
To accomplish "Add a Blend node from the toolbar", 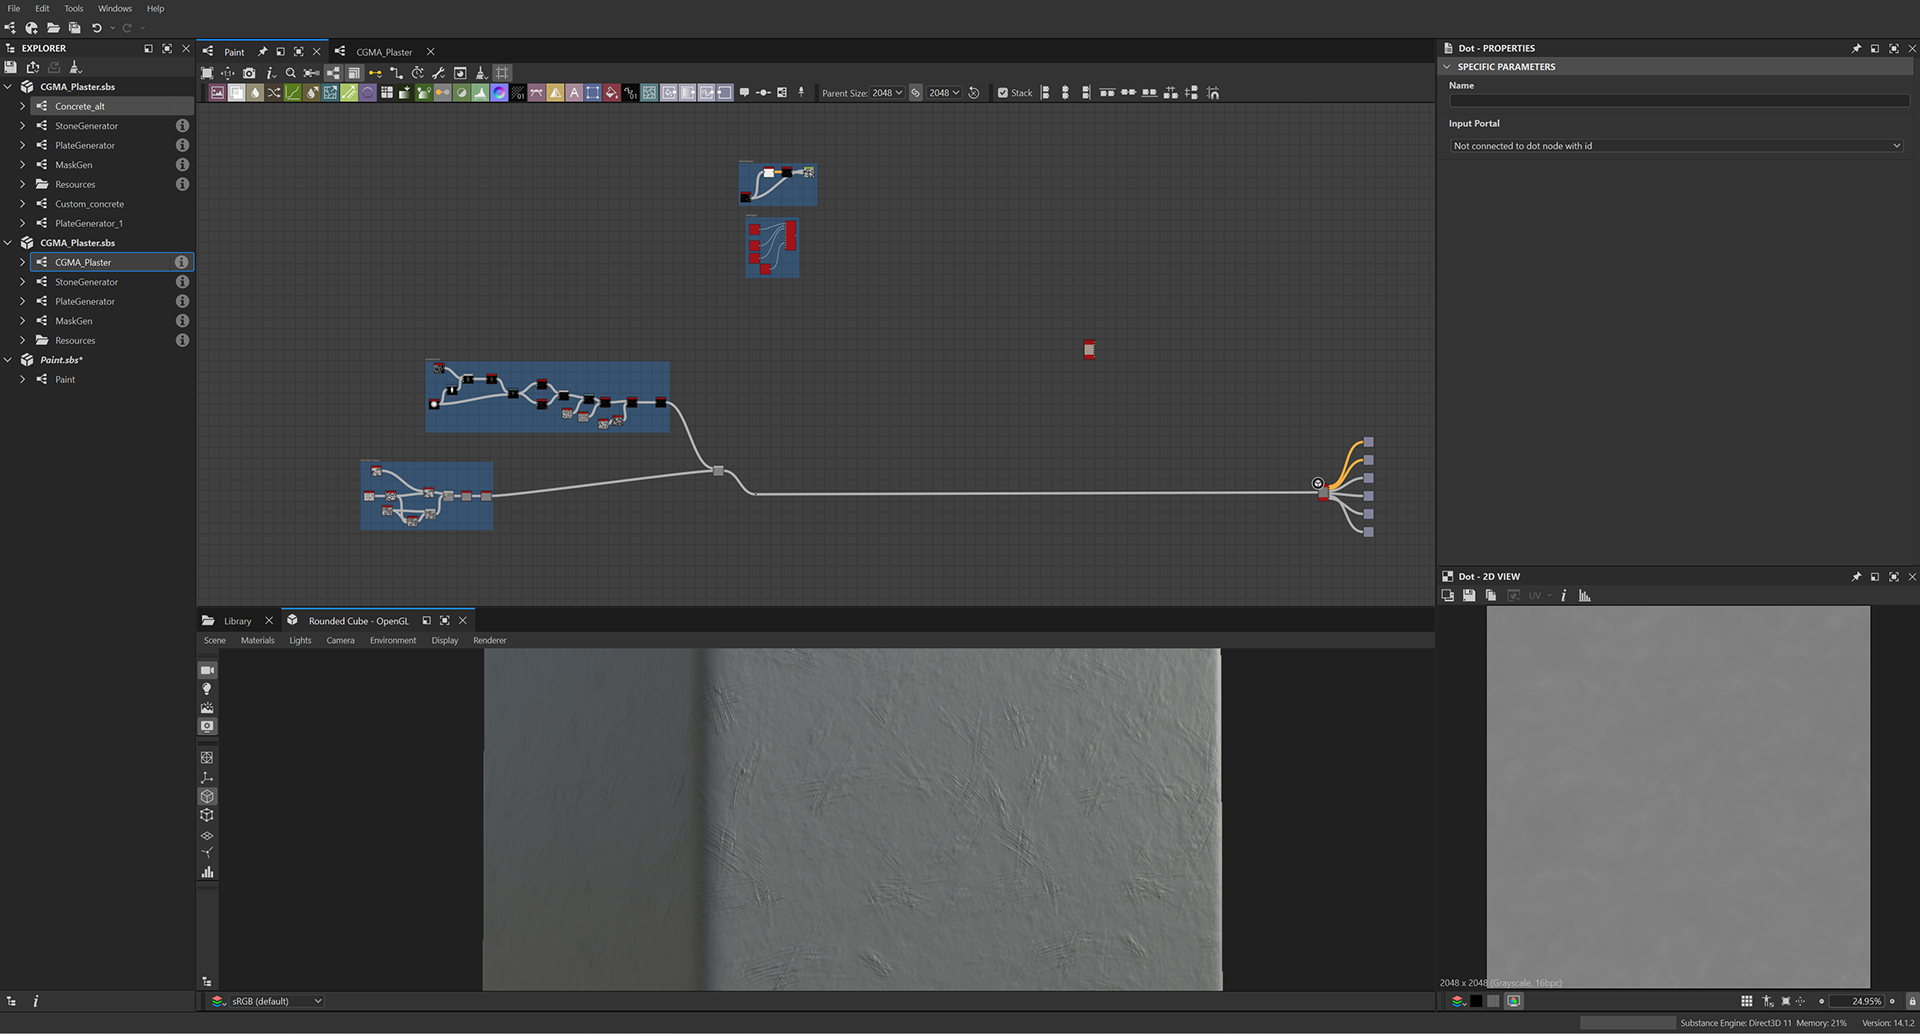I will [x=236, y=93].
